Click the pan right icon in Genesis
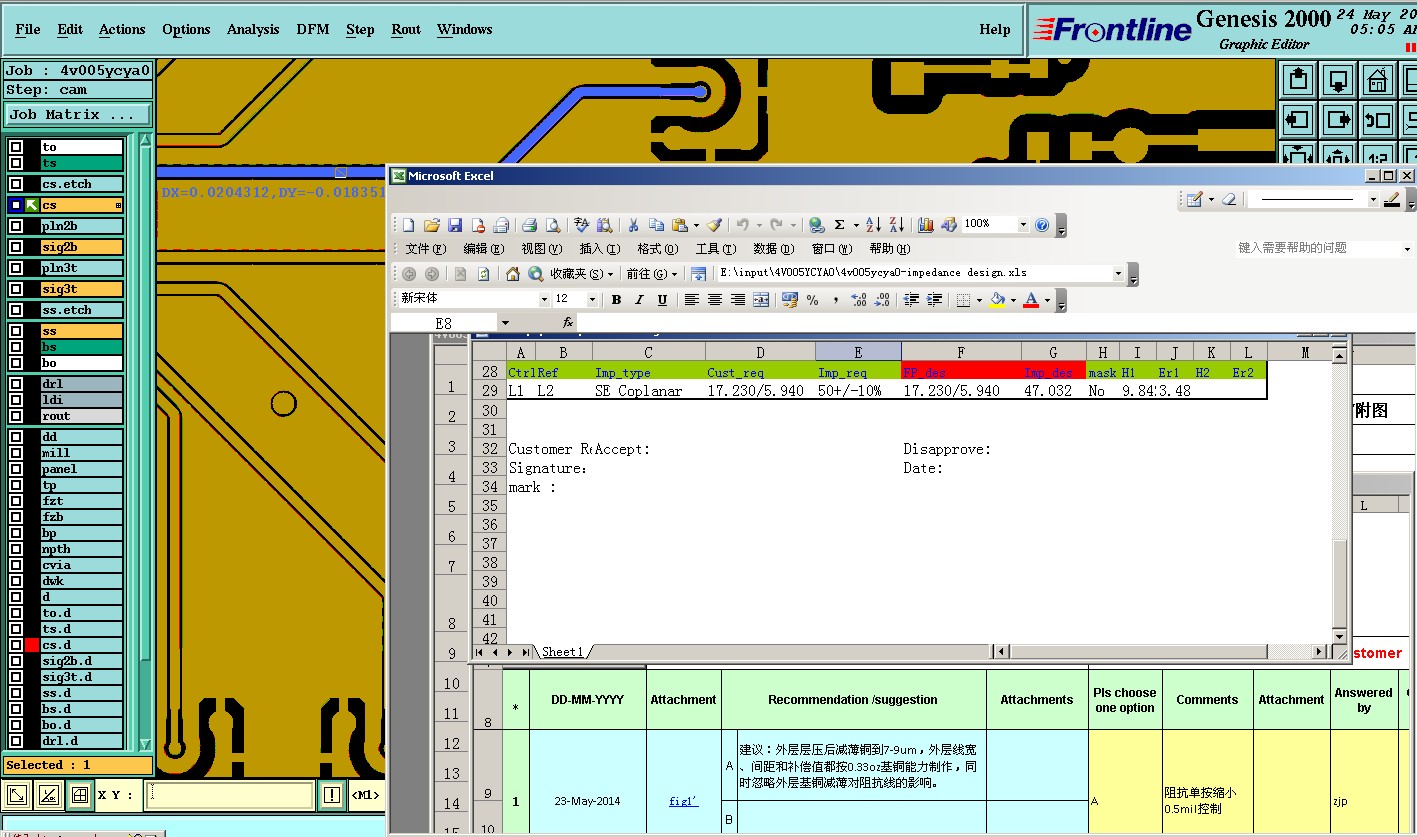Screen dimensions: 1417x837 (x=1338, y=121)
